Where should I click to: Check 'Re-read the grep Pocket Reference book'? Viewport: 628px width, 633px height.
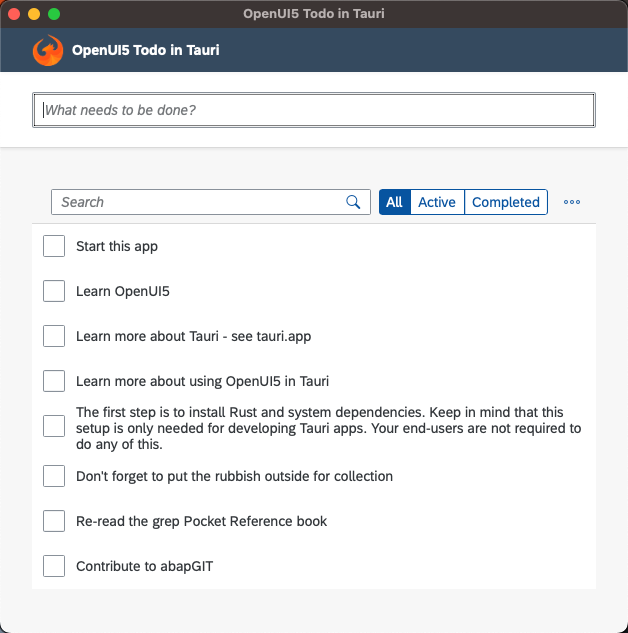tap(54, 521)
